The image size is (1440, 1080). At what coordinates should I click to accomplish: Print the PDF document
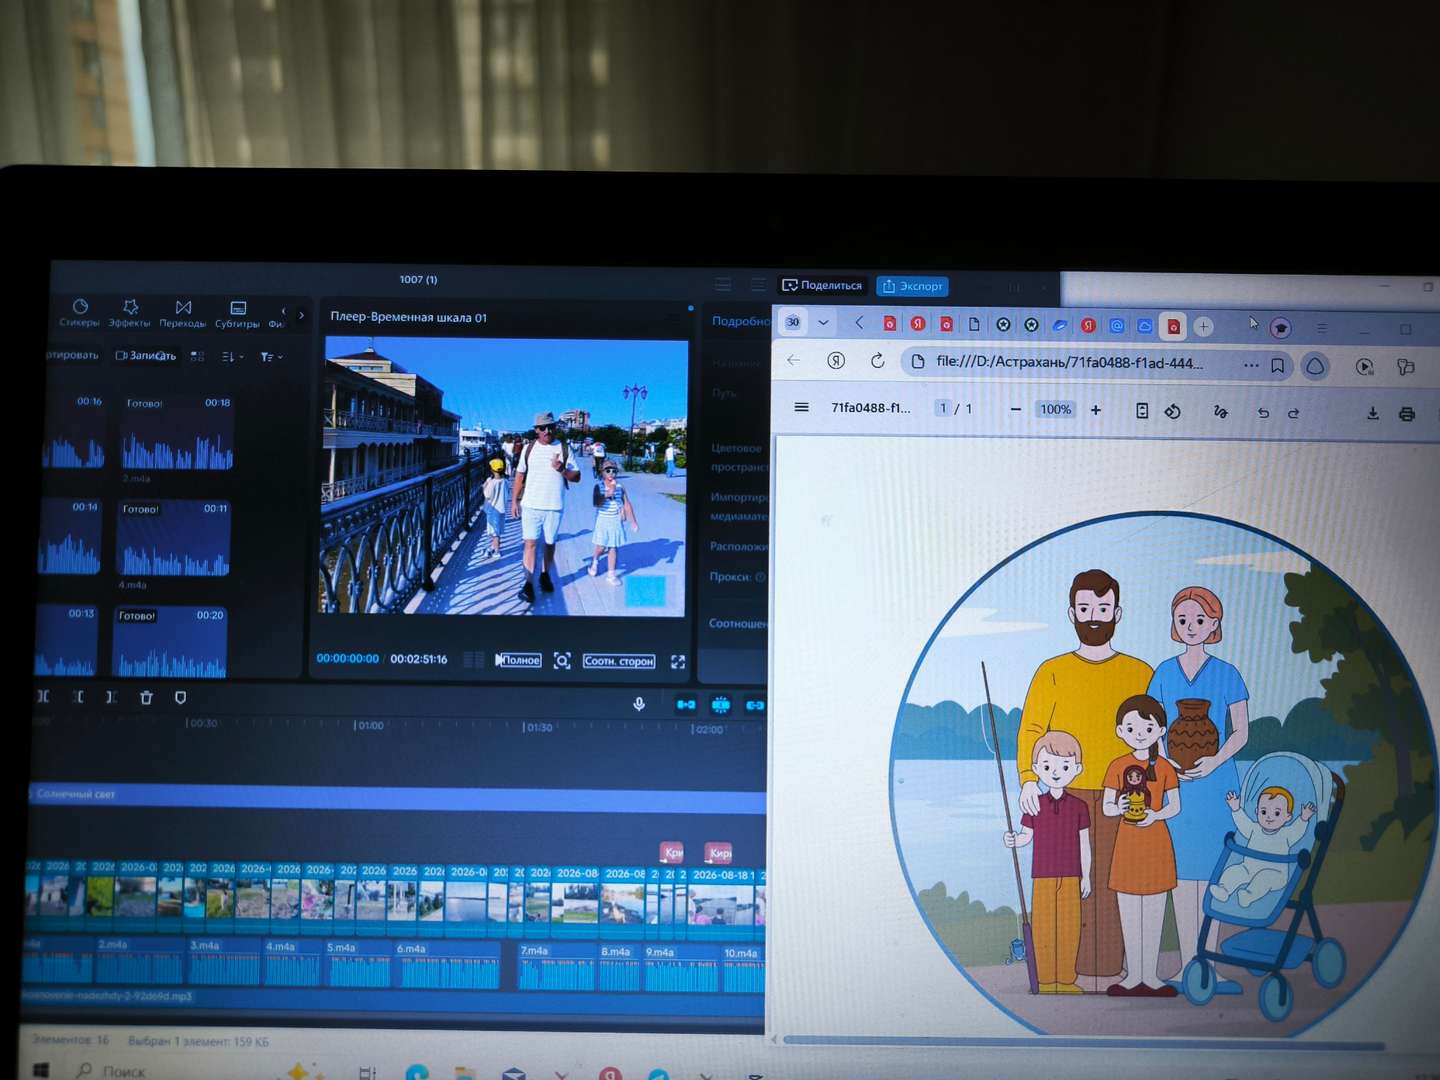click(1407, 414)
